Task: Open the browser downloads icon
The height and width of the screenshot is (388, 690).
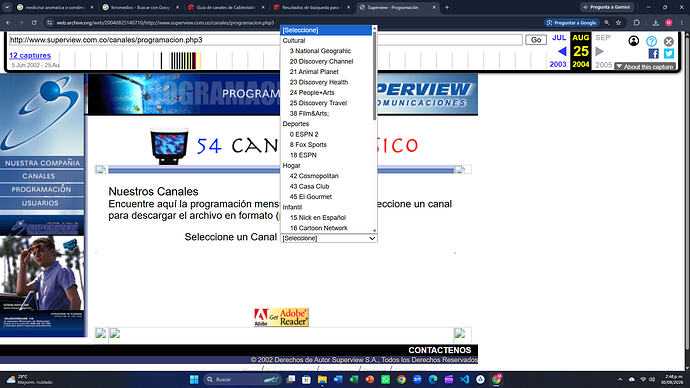Action: 655,22
